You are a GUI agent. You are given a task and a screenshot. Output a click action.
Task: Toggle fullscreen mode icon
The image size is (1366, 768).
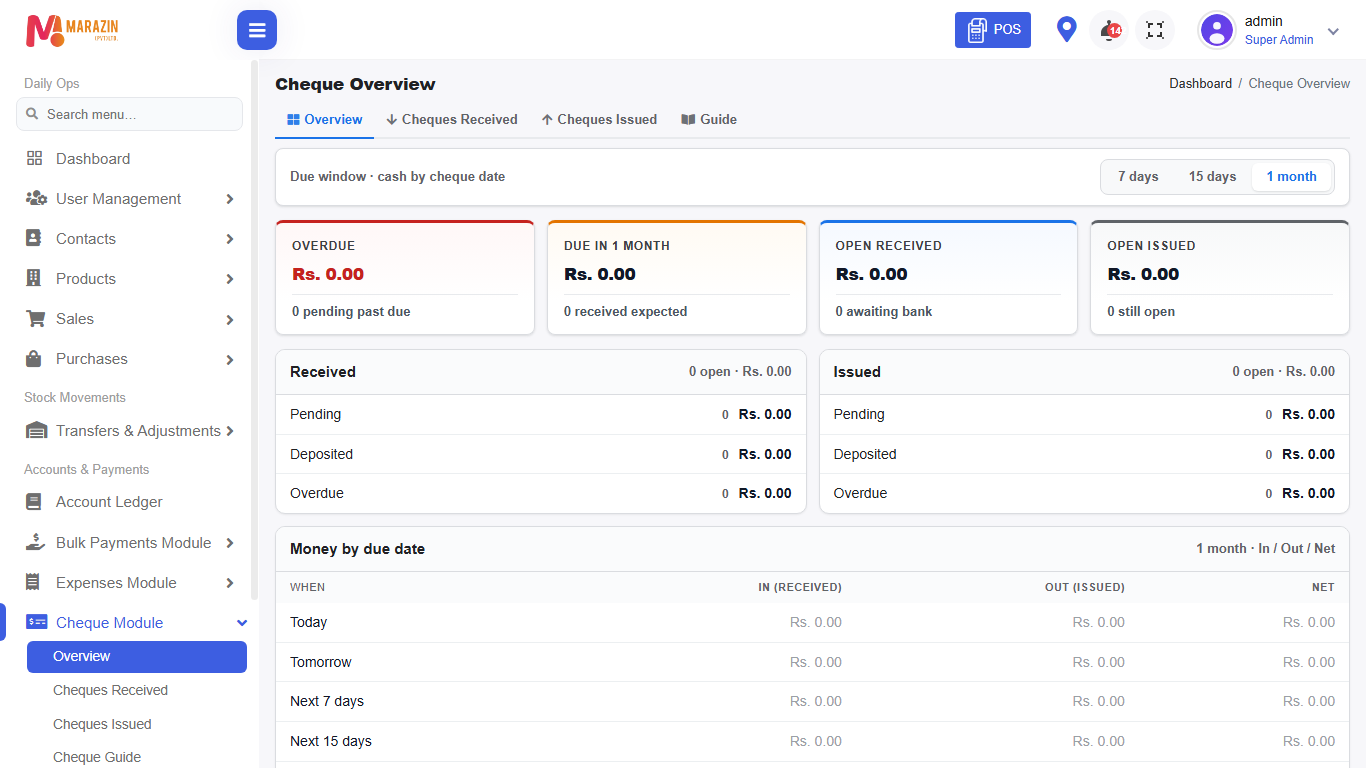pyautogui.click(x=1155, y=30)
